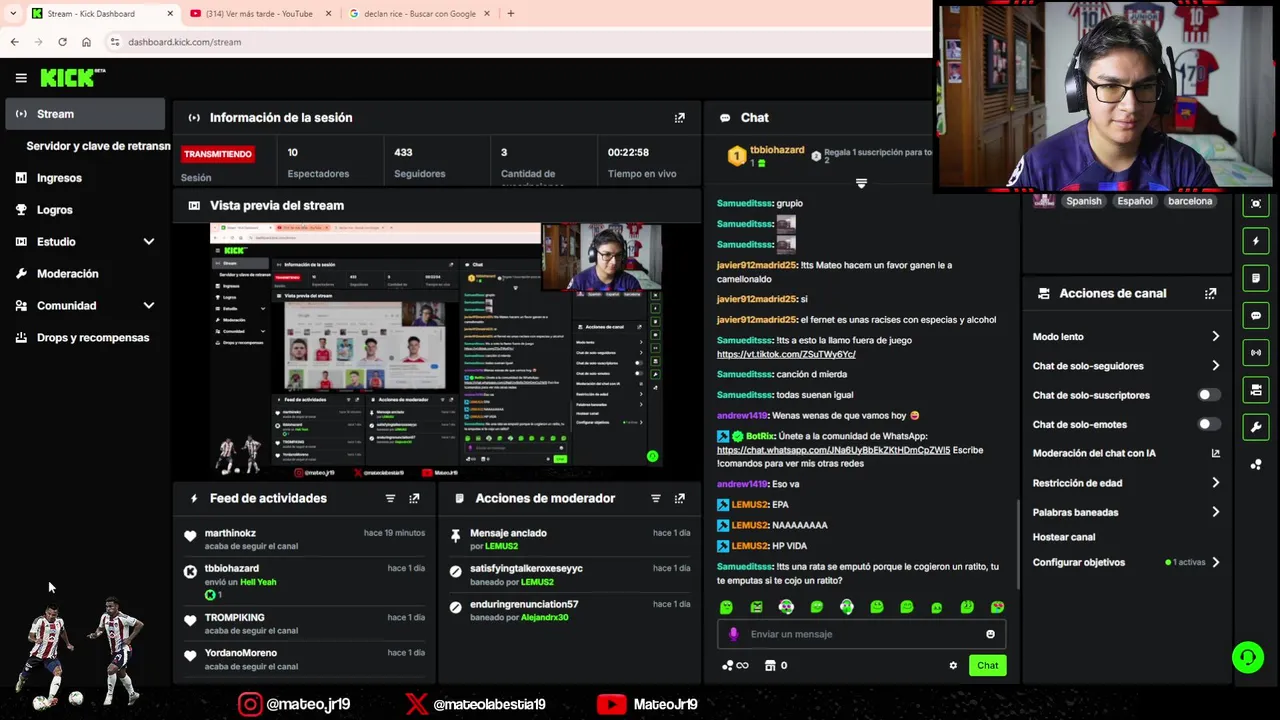Image resolution: width=1280 pixels, height=720 pixels.
Task: Select the first green emote in quick bar
Action: point(726,607)
